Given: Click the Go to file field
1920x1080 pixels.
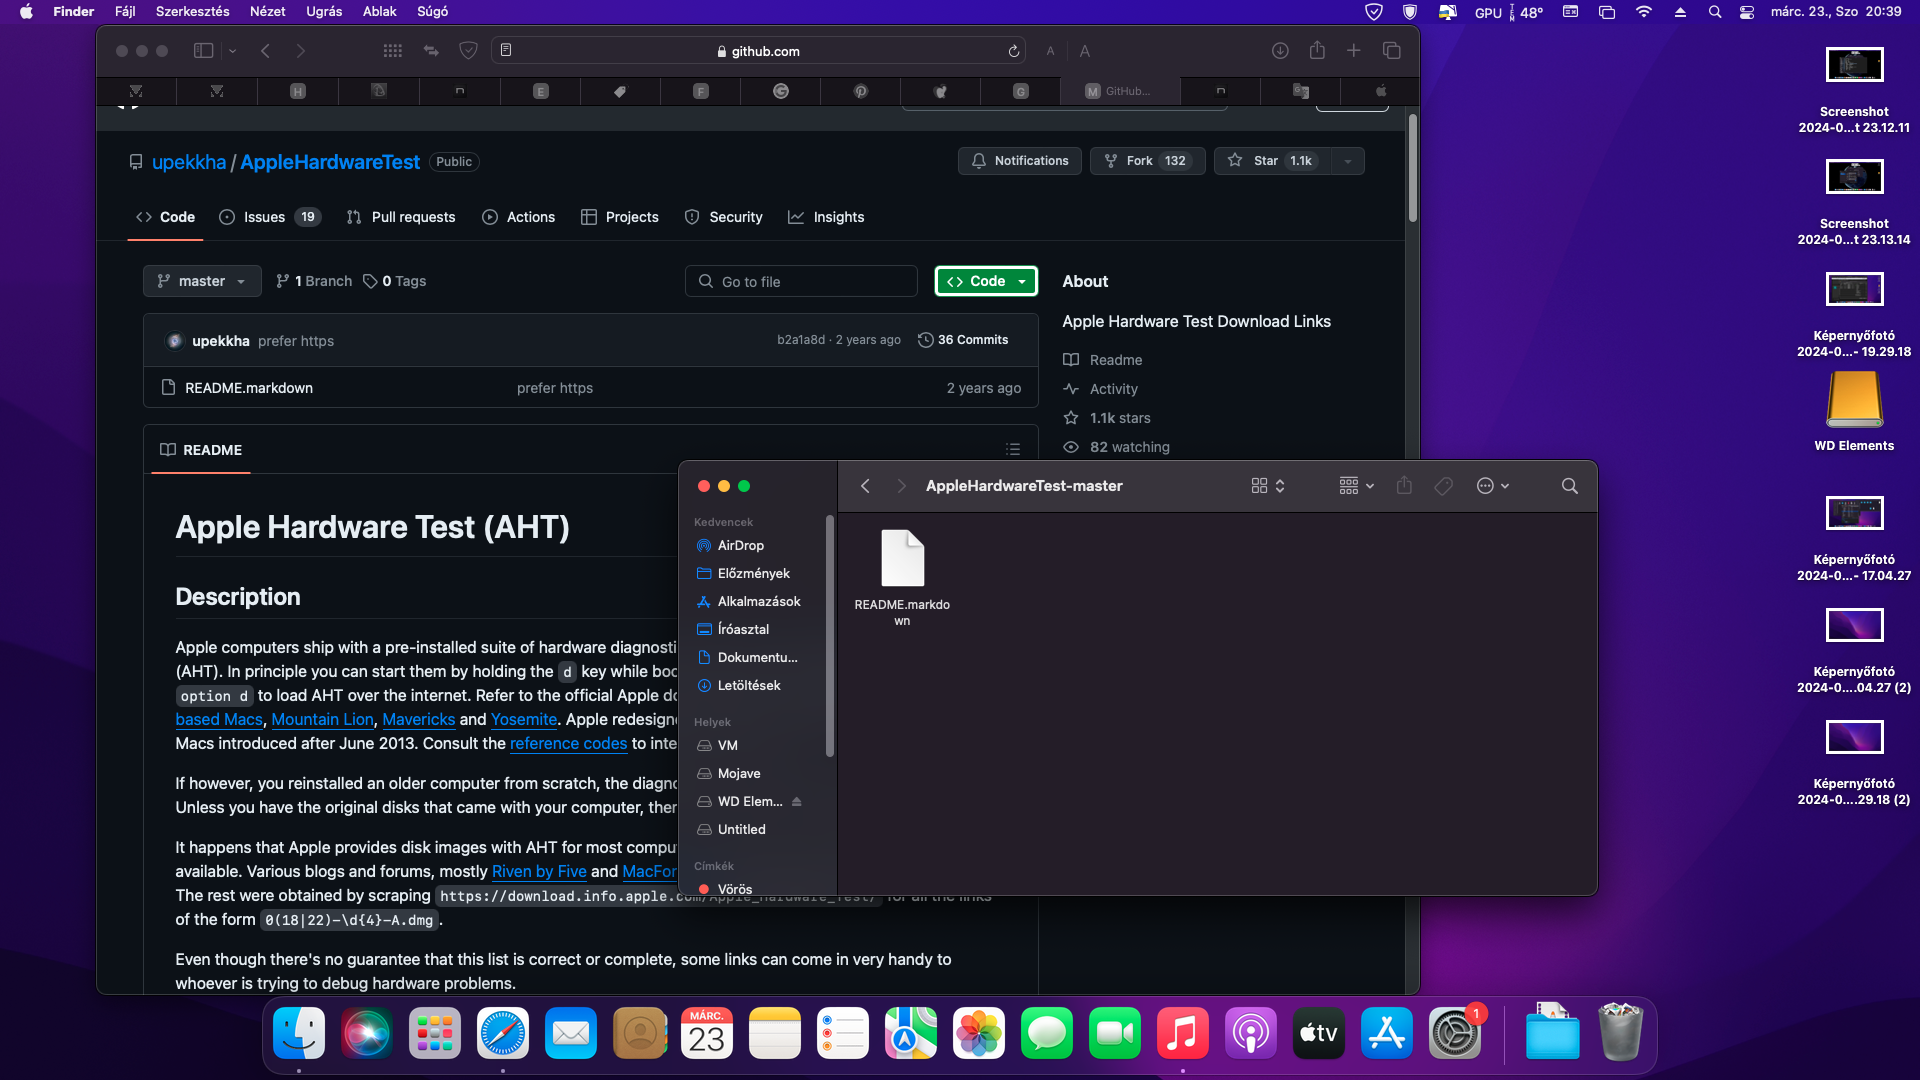Looking at the screenshot, I should click(x=801, y=281).
